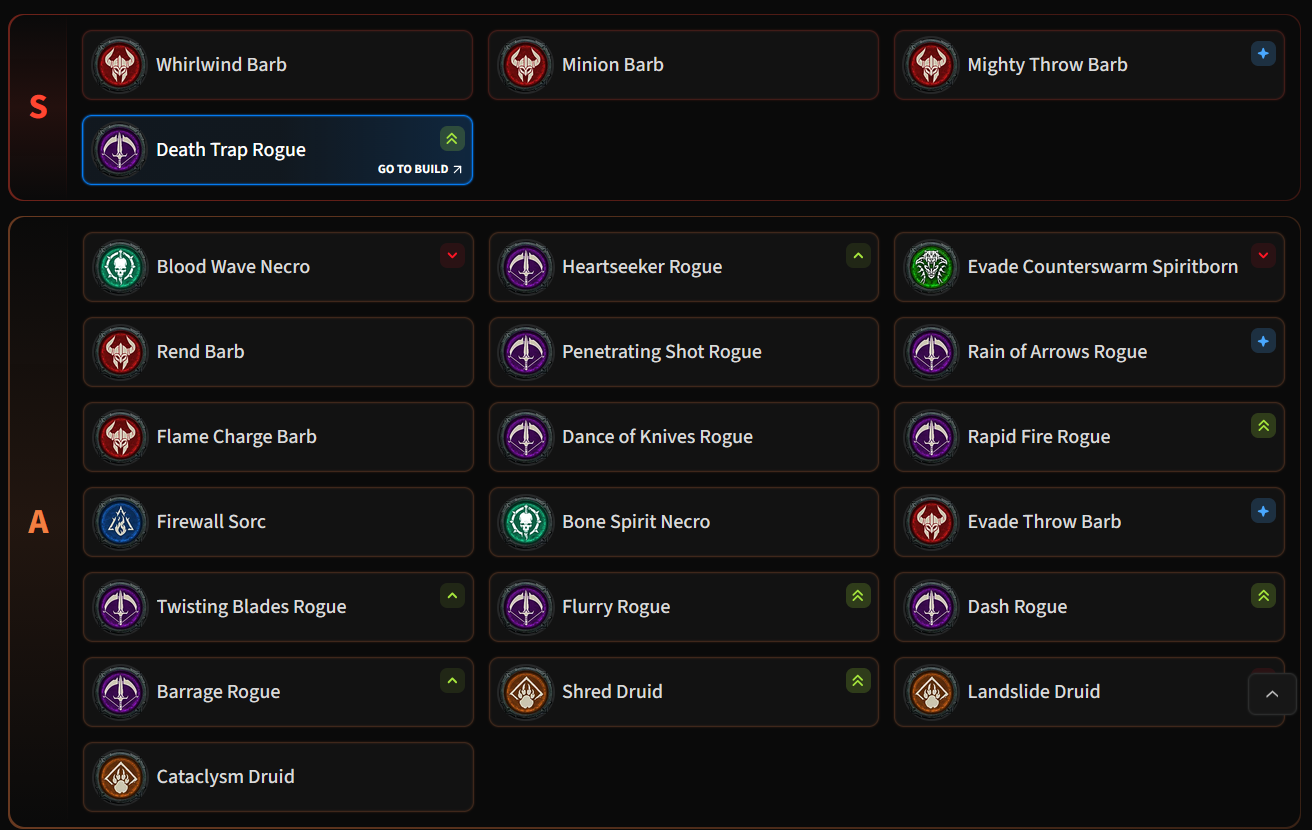Open the Minion Barb build card
Viewport: 1312px width, 830px height.
pyautogui.click(x=683, y=65)
